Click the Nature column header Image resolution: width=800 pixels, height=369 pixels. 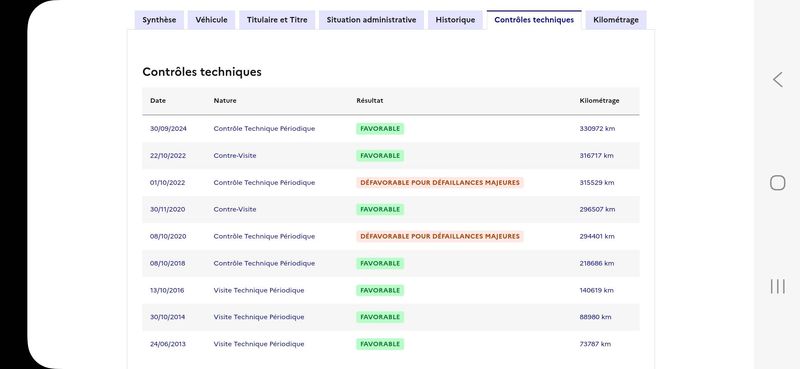(x=225, y=101)
